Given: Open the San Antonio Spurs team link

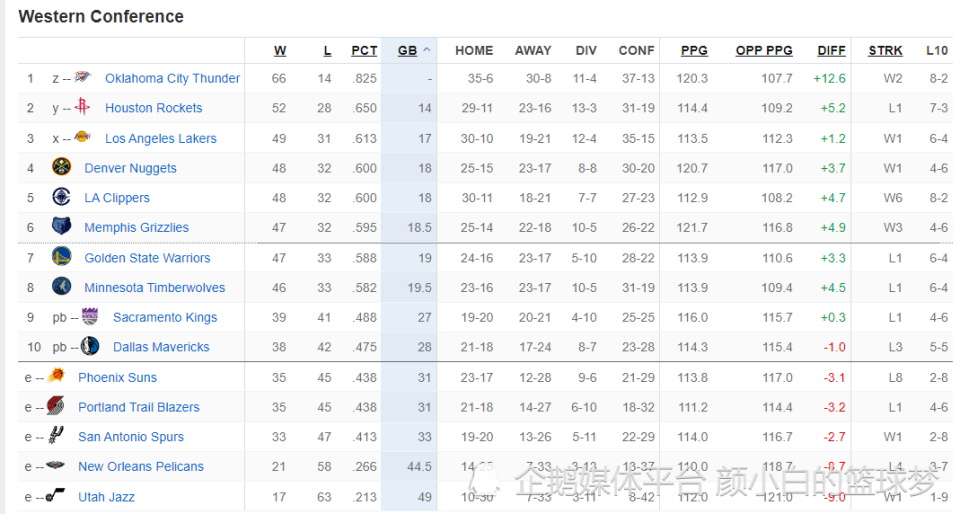Looking at the screenshot, I should (x=131, y=437).
